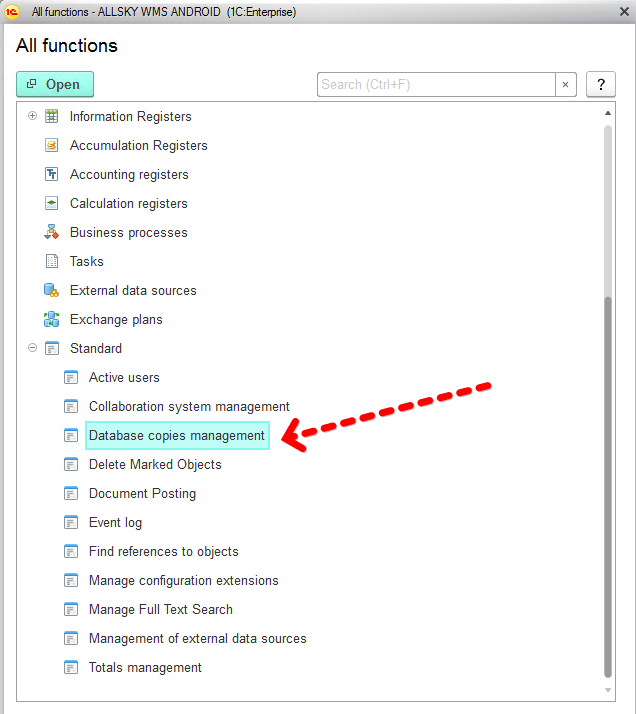Click the Find references to objects icon
This screenshot has width=636, height=714.
71,551
